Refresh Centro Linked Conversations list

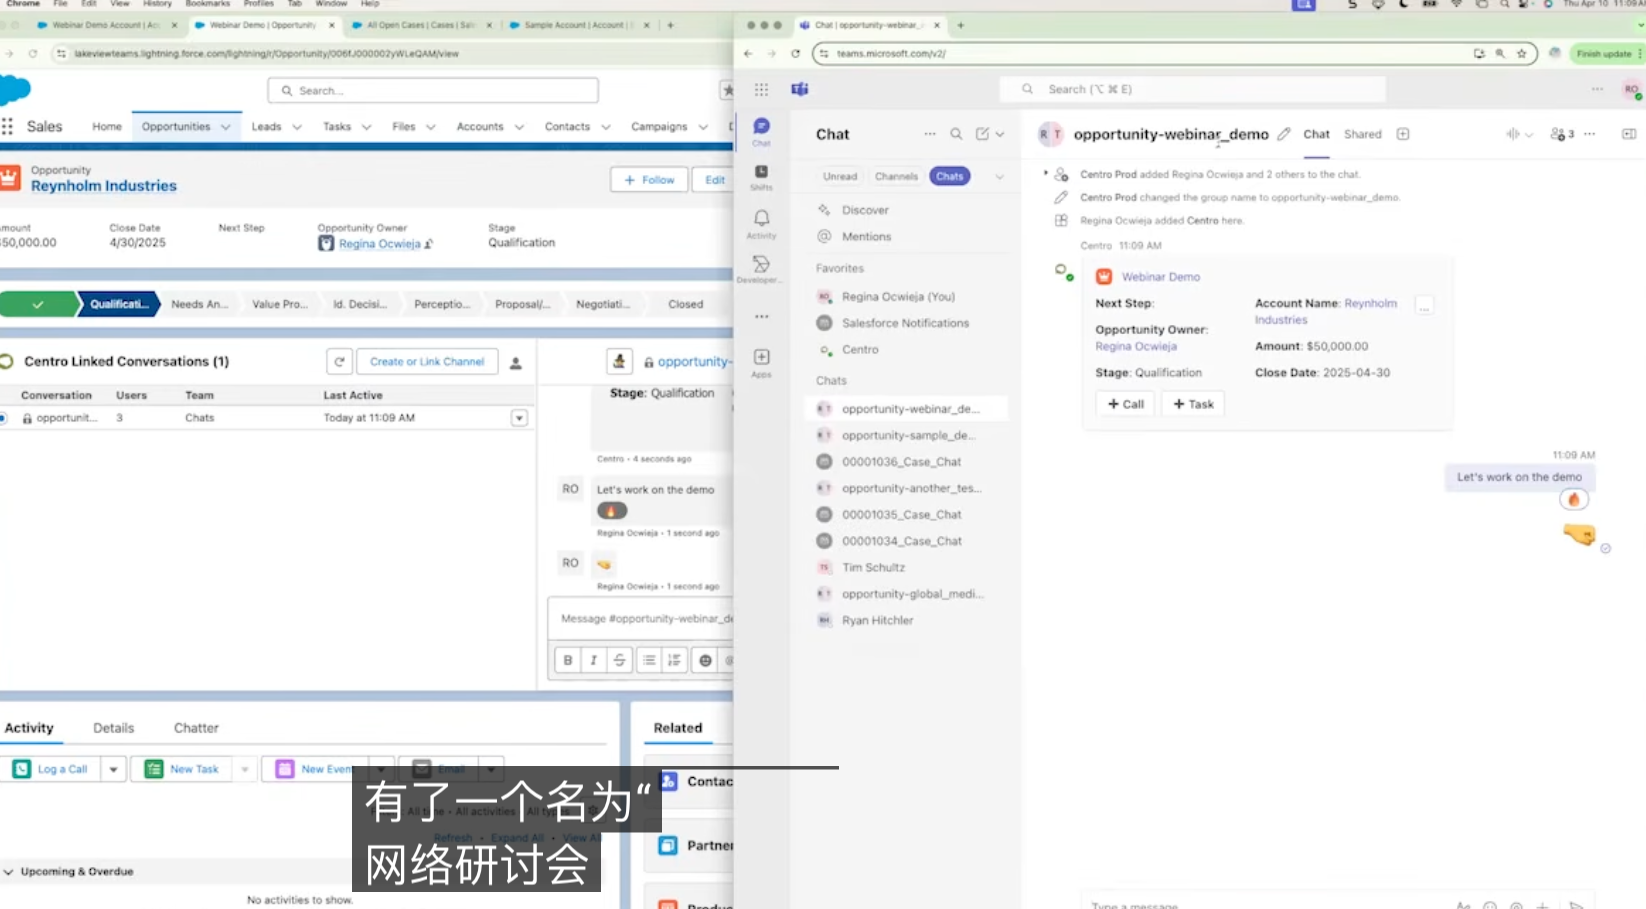point(340,362)
